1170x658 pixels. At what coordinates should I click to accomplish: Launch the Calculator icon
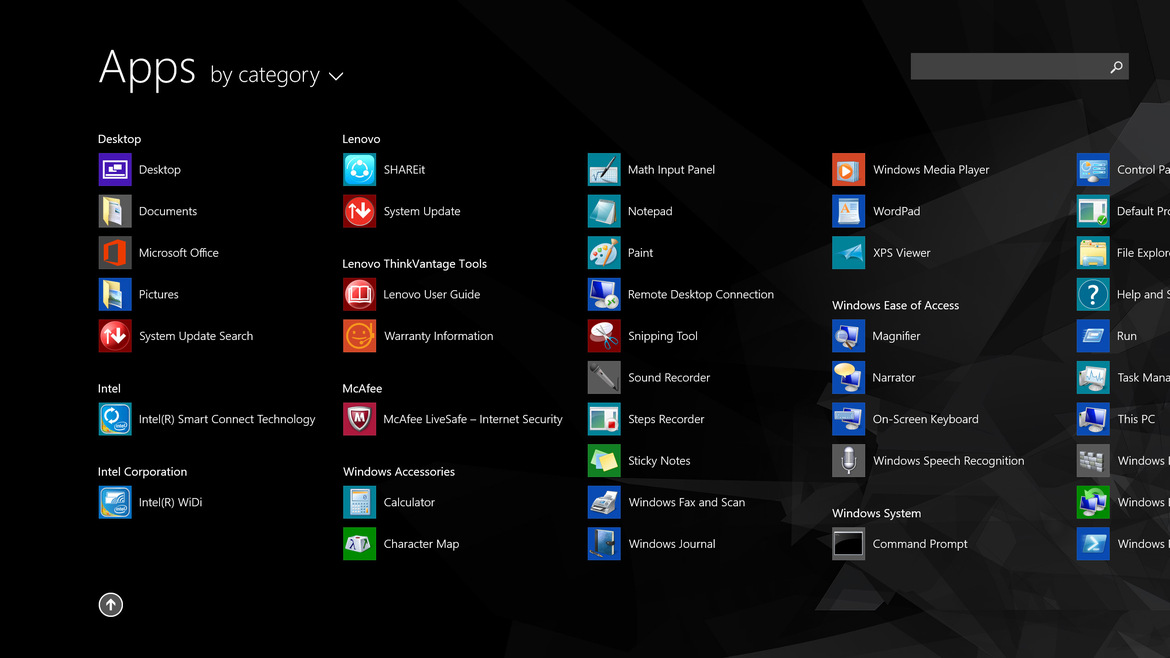pos(359,502)
